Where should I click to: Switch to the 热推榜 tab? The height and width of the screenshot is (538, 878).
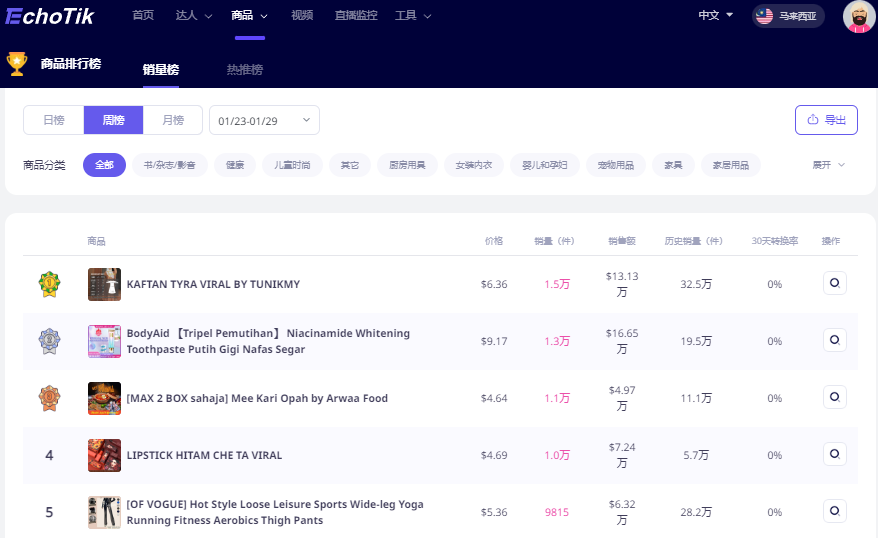pyautogui.click(x=245, y=70)
